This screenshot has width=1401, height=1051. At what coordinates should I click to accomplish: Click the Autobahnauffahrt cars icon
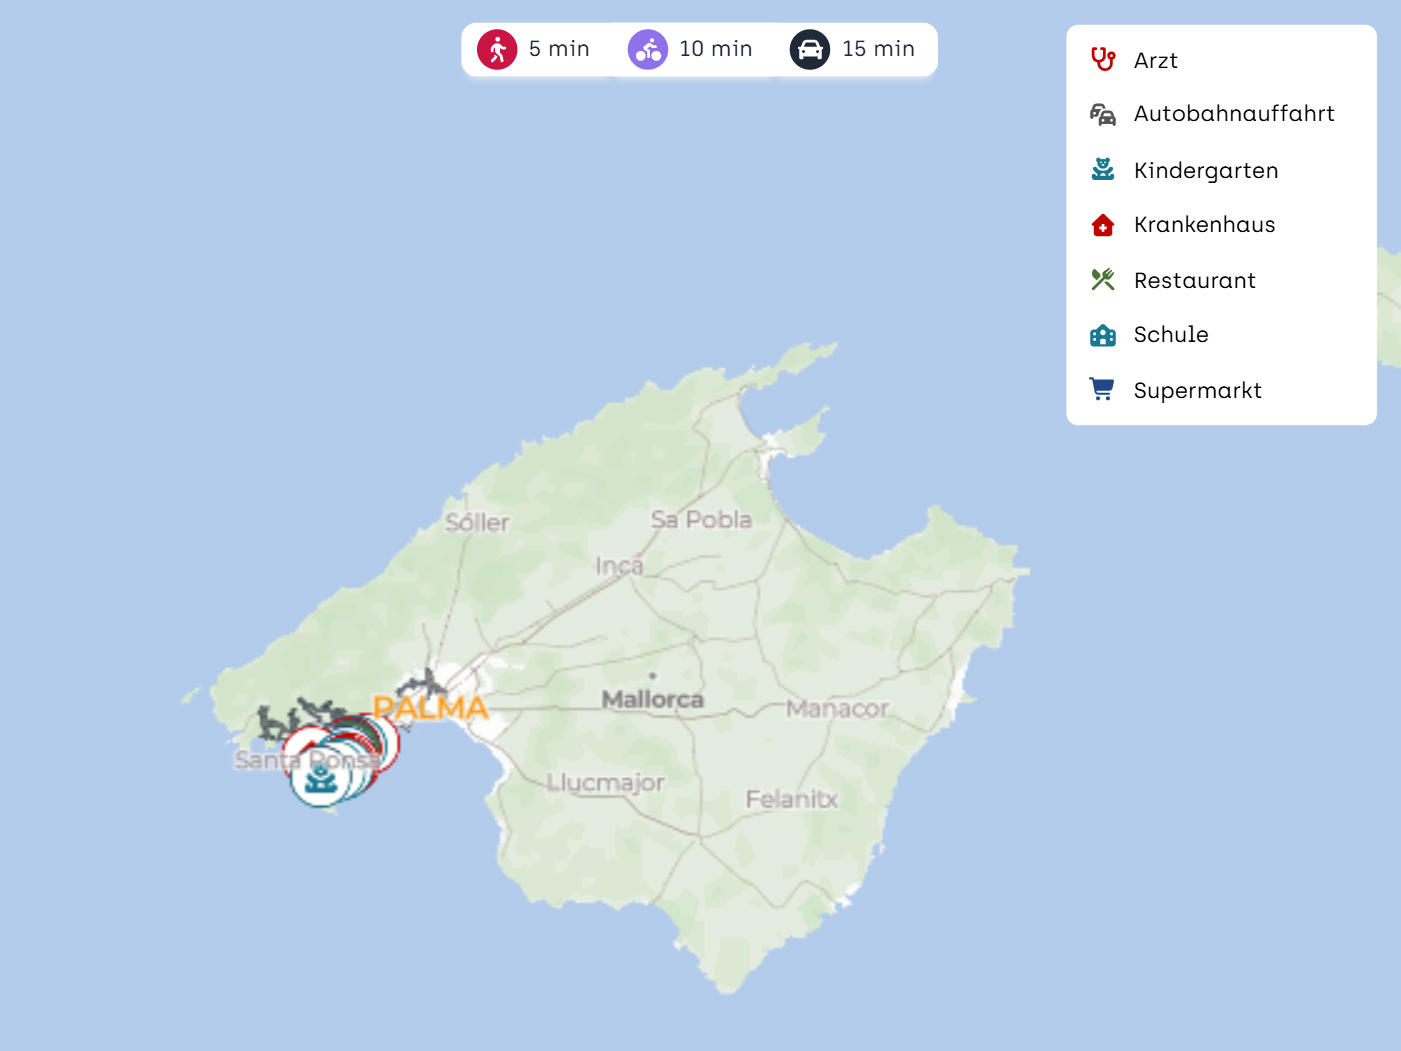pyautogui.click(x=1102, y=114)
